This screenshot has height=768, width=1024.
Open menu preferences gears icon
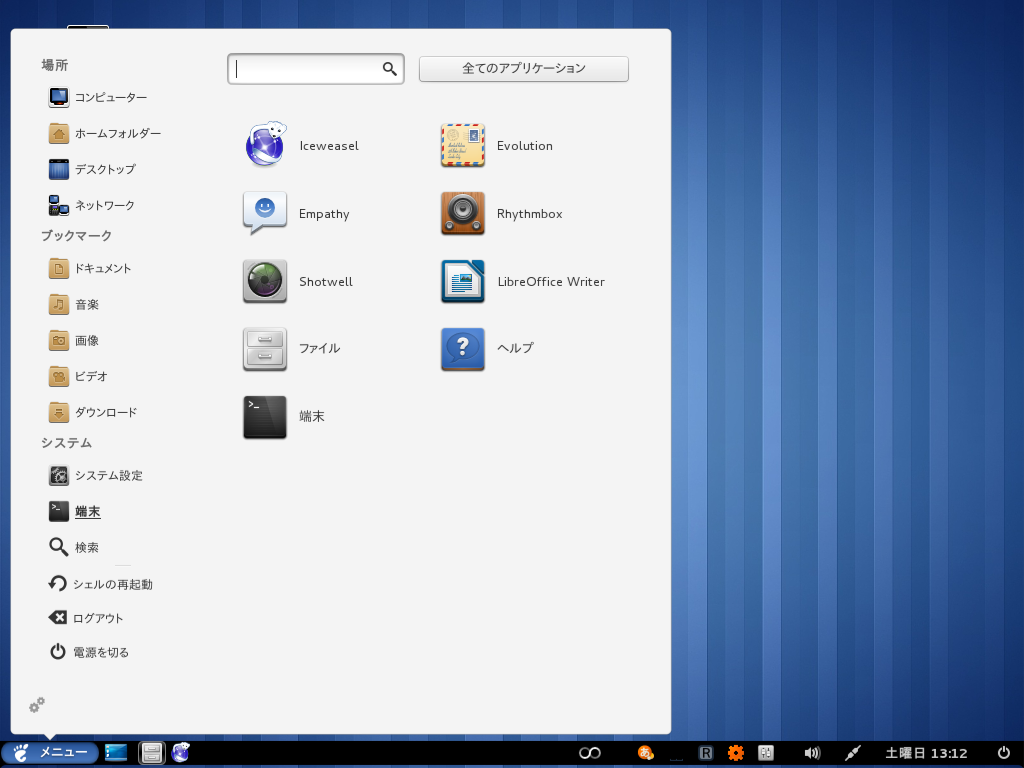pos(37,705)
